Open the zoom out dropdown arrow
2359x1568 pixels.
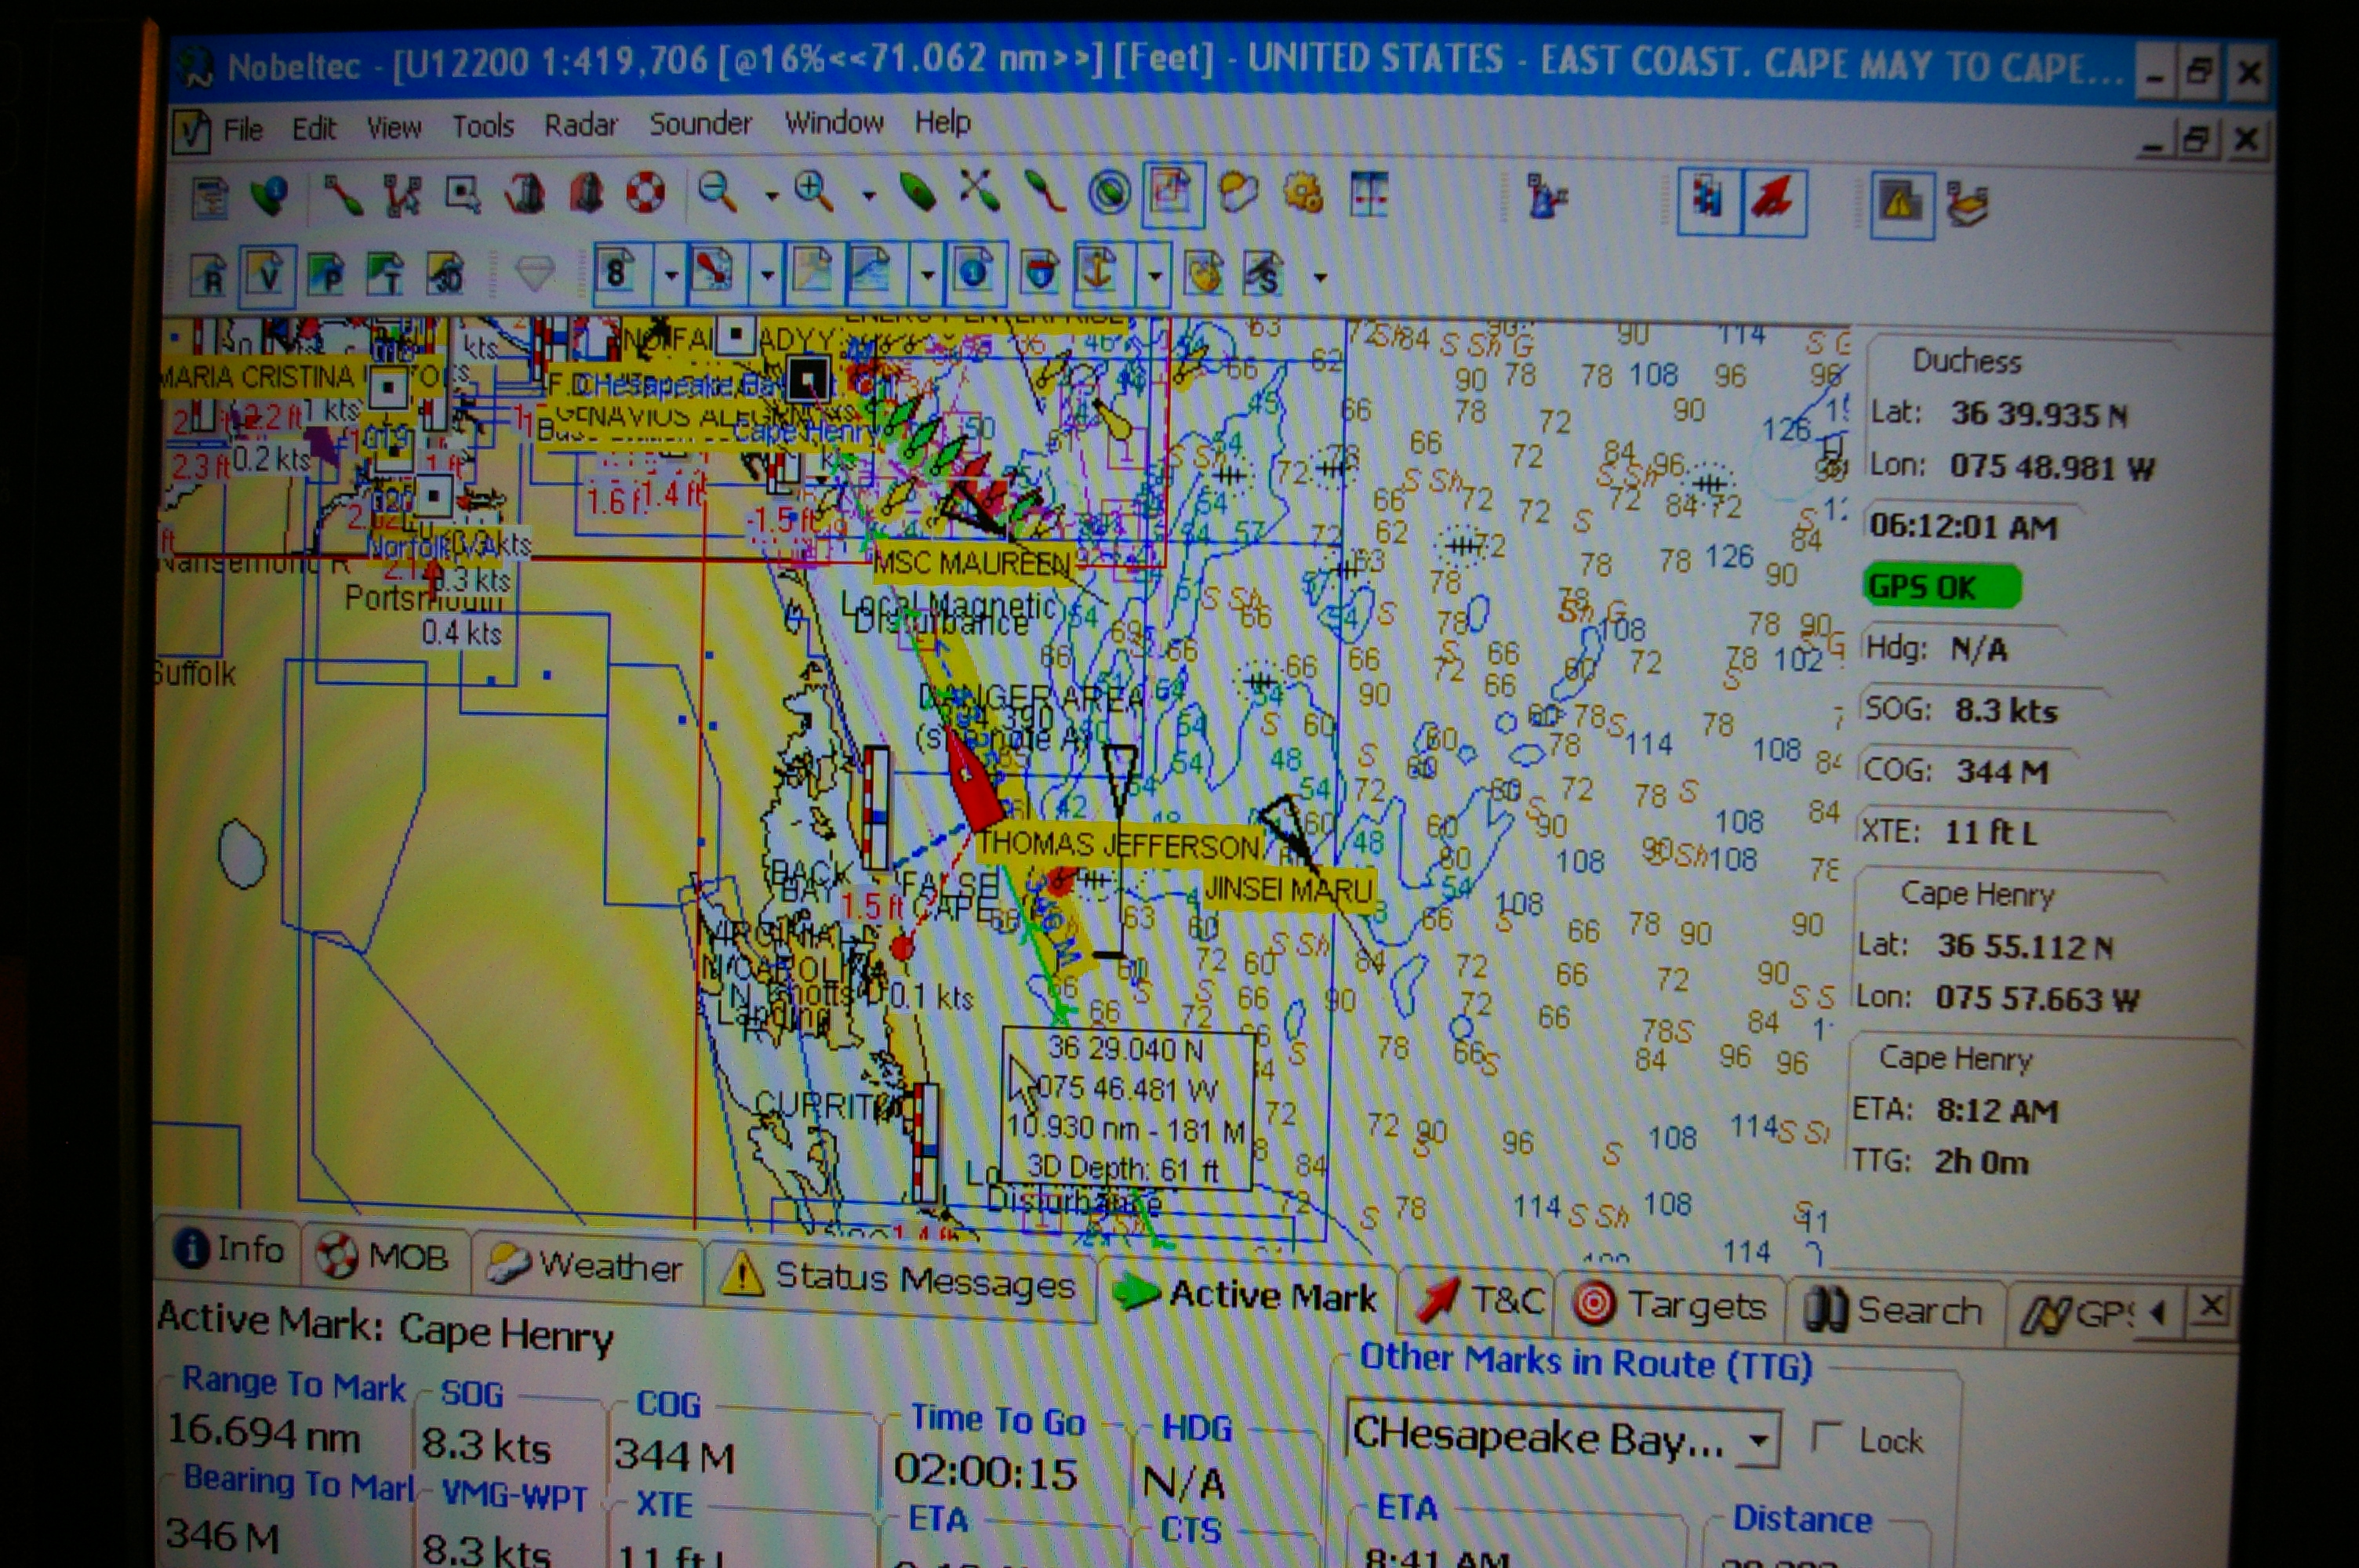771,195
